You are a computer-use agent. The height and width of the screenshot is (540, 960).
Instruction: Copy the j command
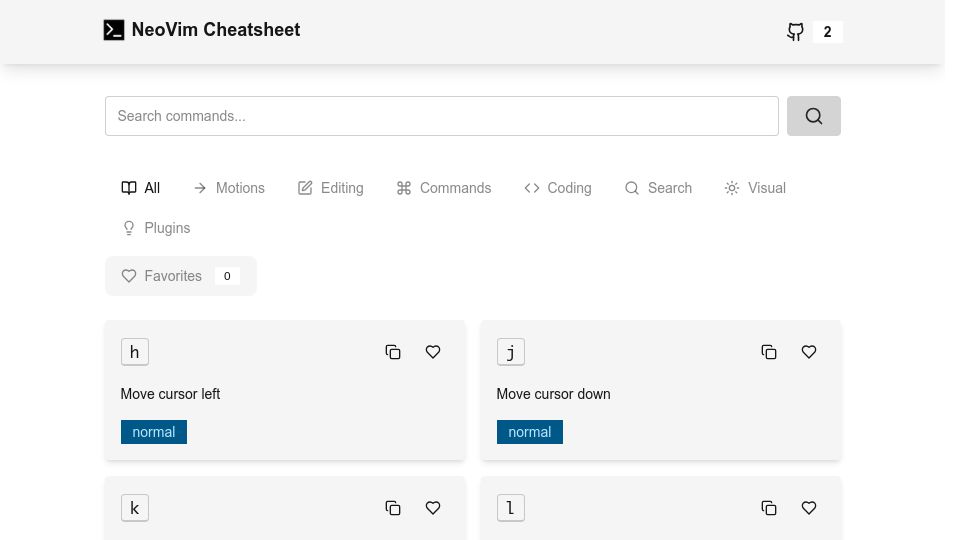[769, 352]
